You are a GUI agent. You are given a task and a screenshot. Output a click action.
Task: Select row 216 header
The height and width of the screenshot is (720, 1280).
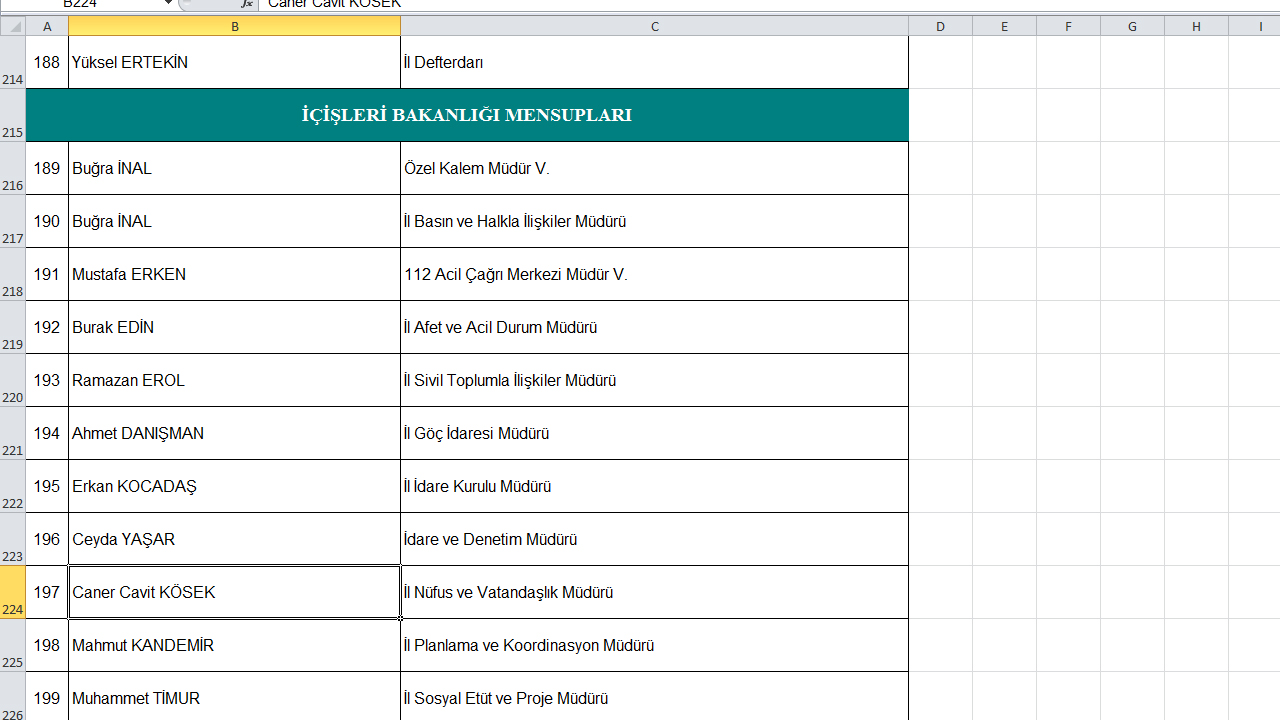coord(12,168)
